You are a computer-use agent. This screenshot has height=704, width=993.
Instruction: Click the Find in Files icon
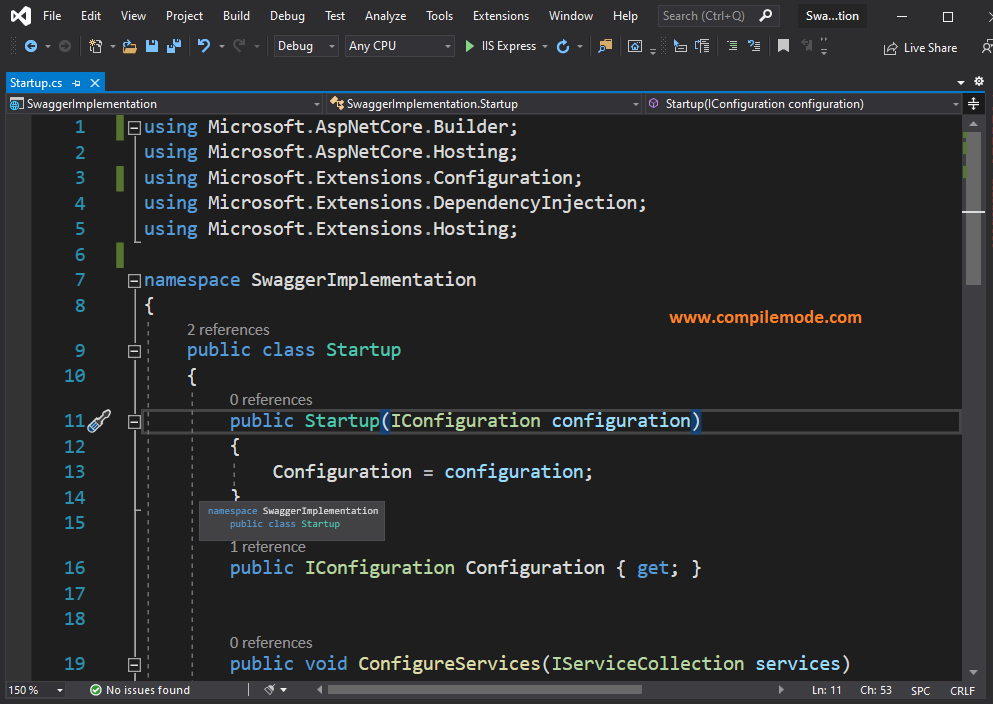click(x=607, y=46)
